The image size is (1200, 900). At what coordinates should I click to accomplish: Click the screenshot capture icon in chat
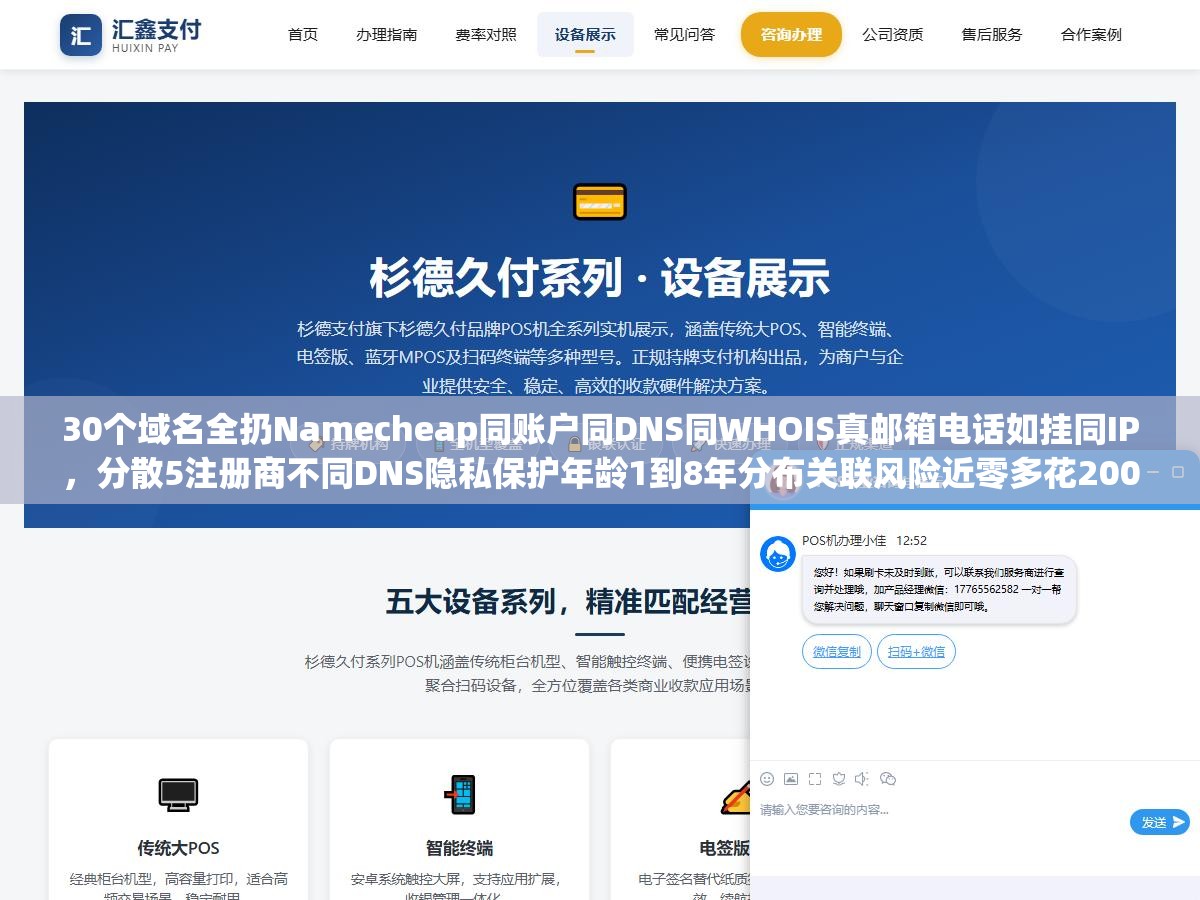point(815,779)
